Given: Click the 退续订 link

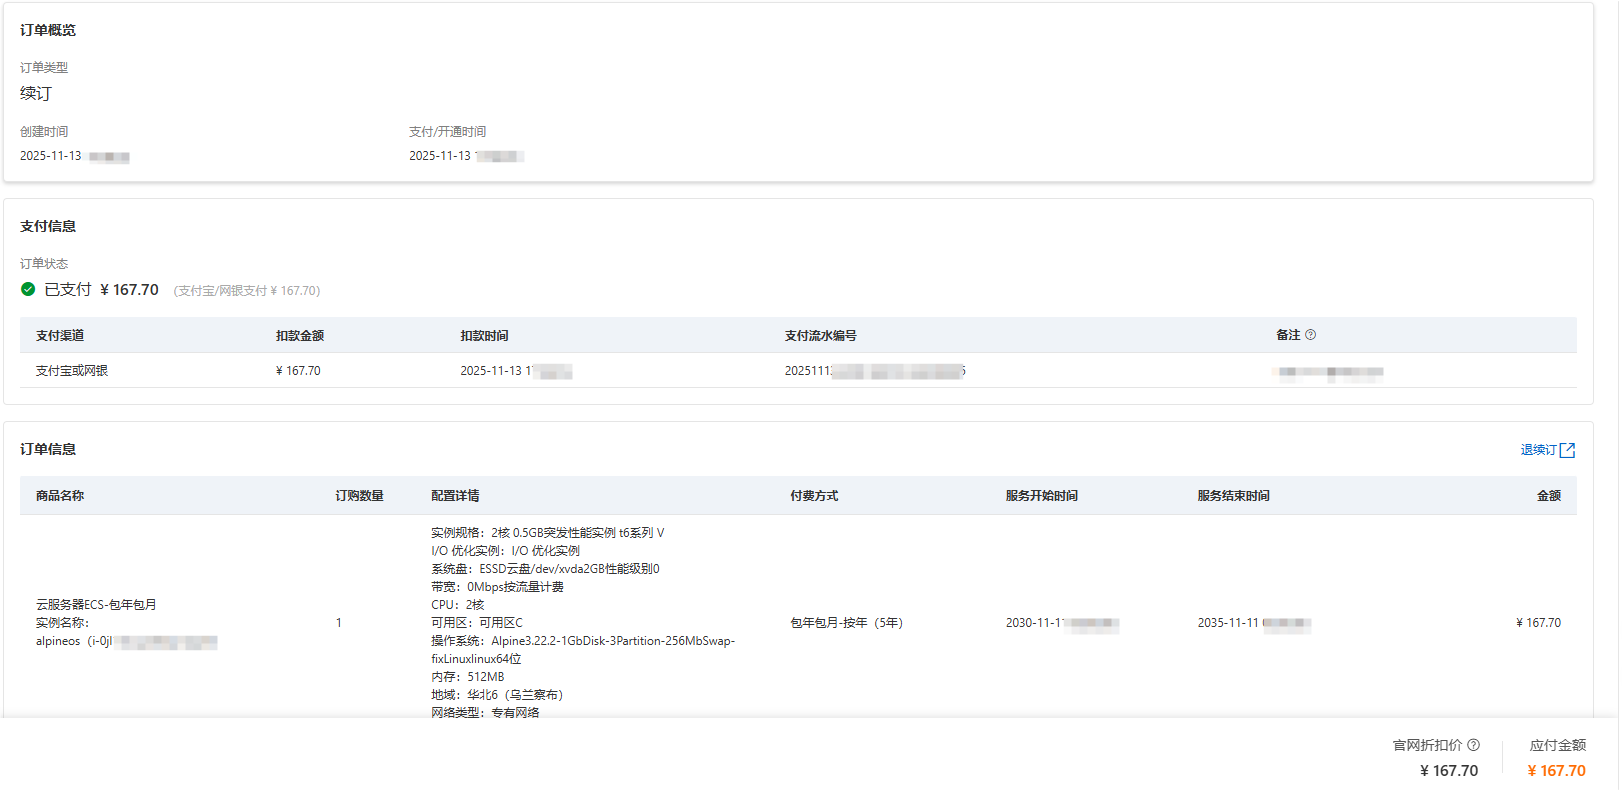Looking at the screenshot, I should pos(1538,450).
